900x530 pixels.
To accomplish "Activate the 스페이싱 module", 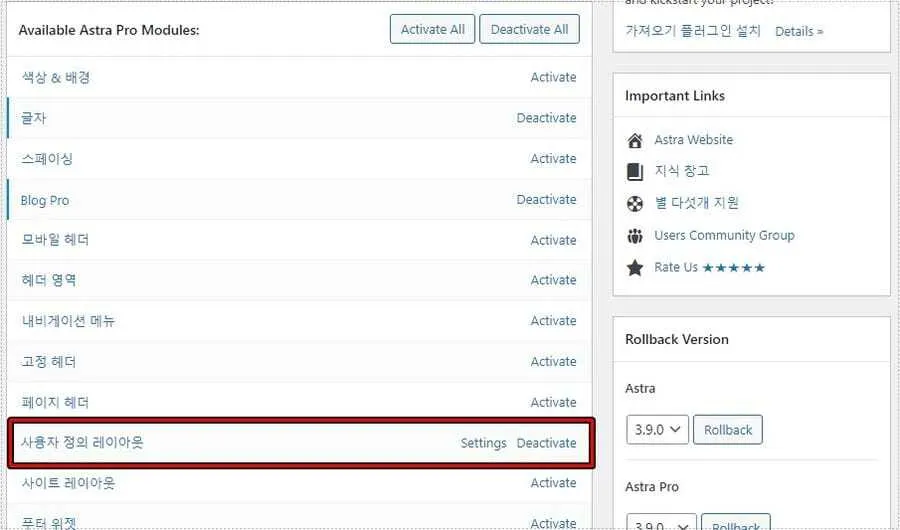I will [553, 158].
